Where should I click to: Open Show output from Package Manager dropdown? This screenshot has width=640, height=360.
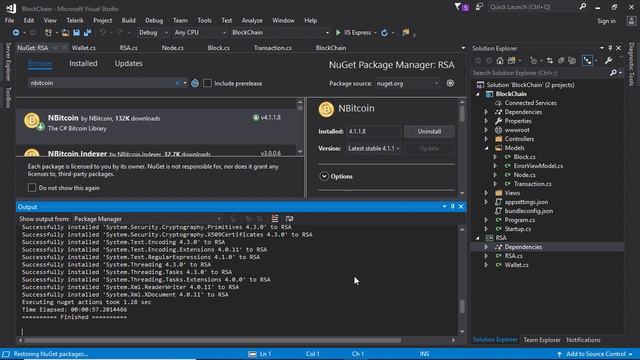(147, 219)
